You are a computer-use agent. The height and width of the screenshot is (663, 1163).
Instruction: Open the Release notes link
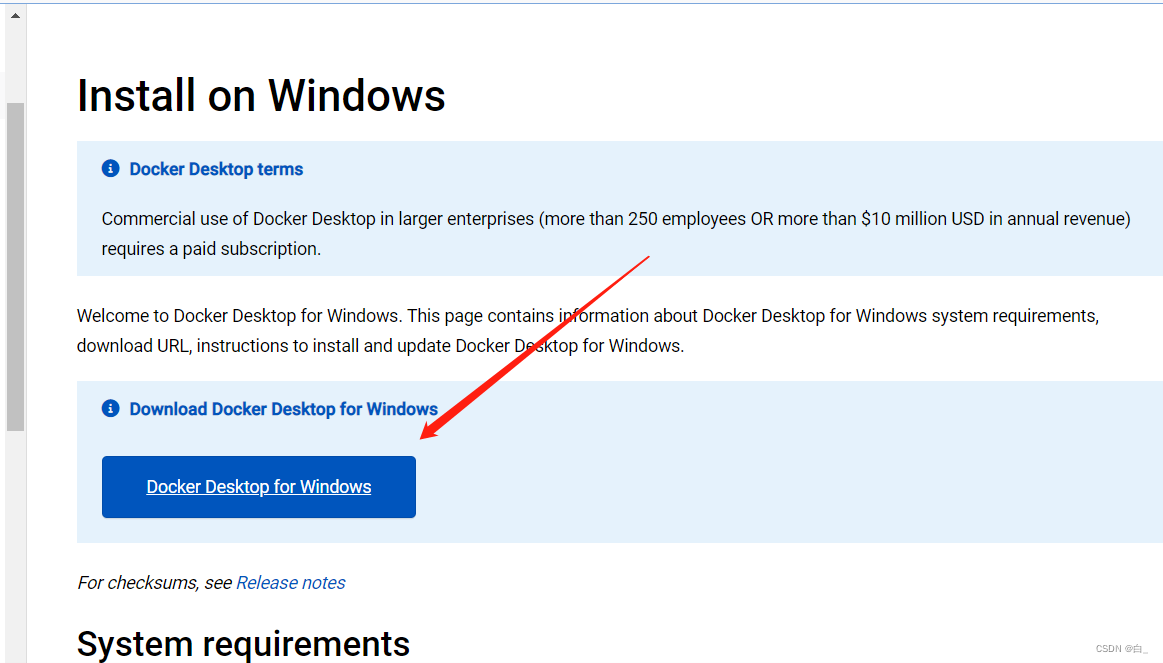click(291, 583)
